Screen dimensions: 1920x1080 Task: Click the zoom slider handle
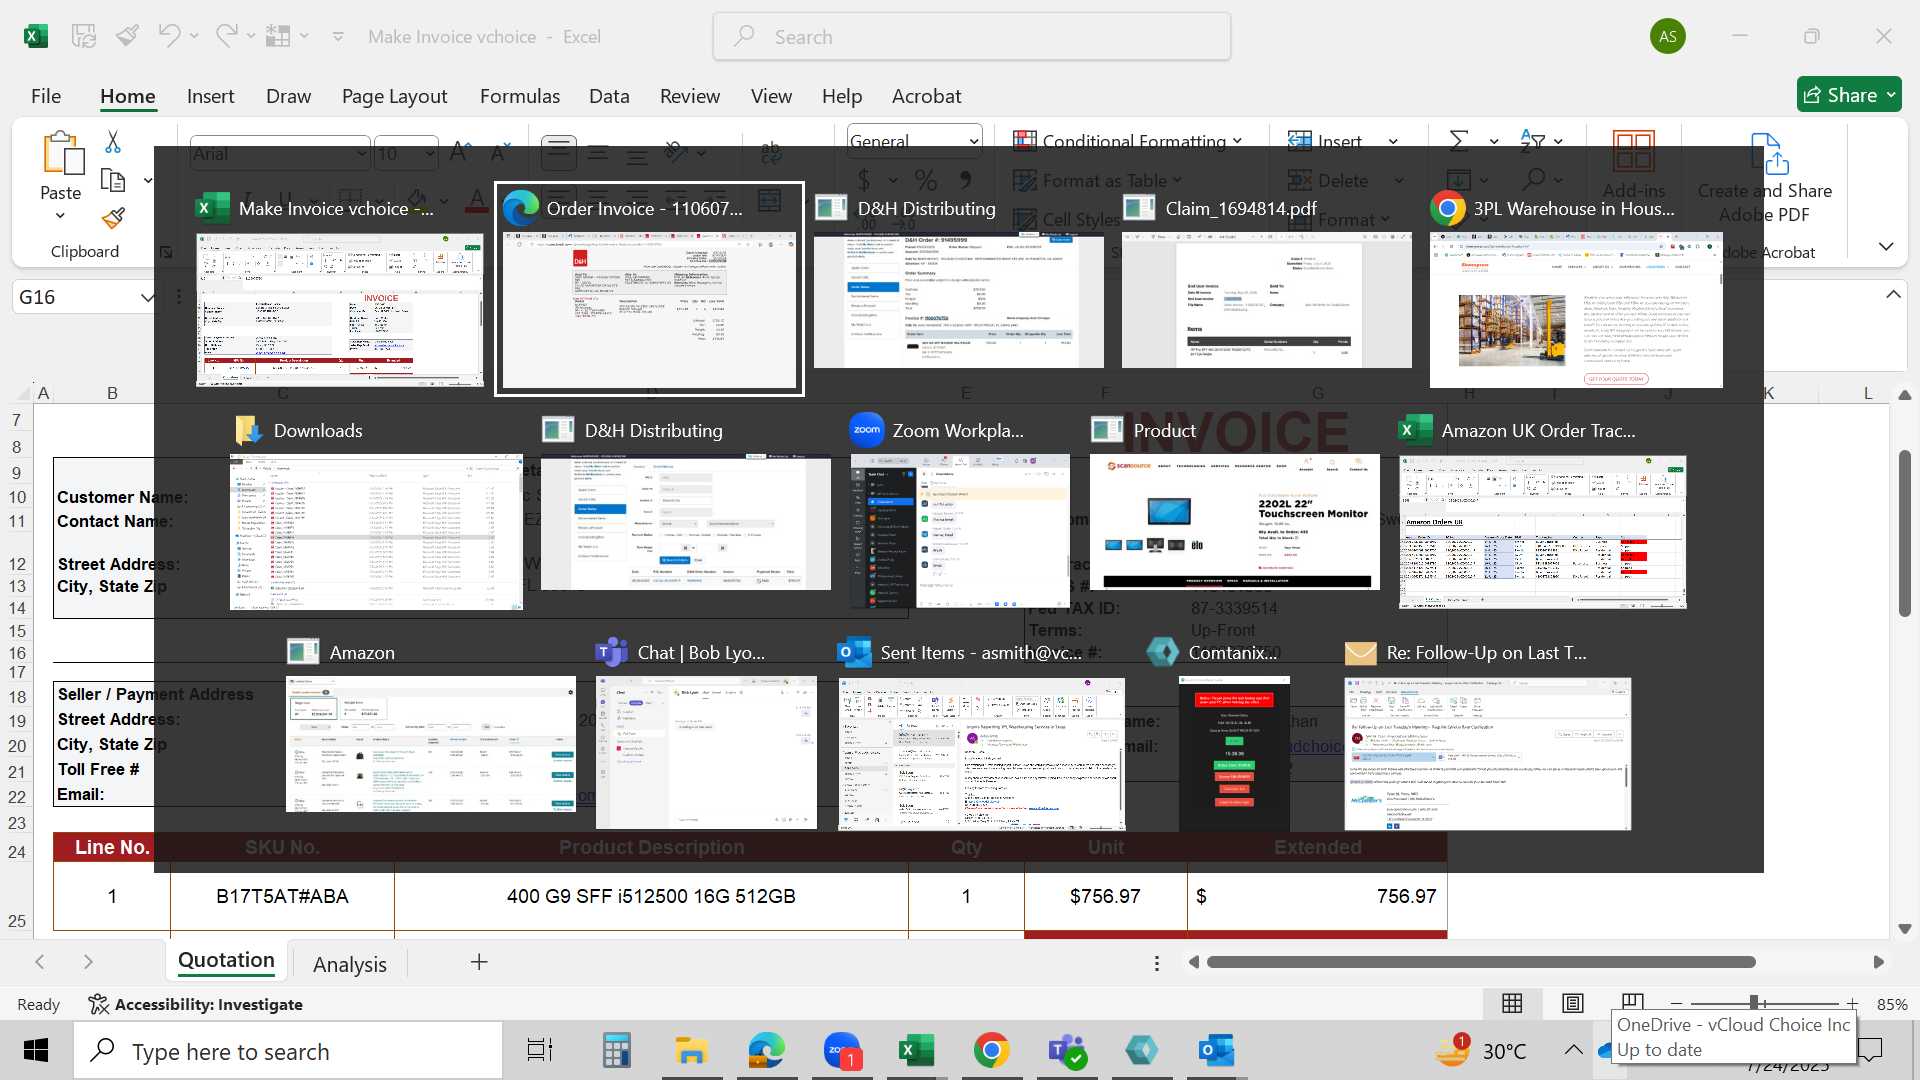(1753, 1003)
